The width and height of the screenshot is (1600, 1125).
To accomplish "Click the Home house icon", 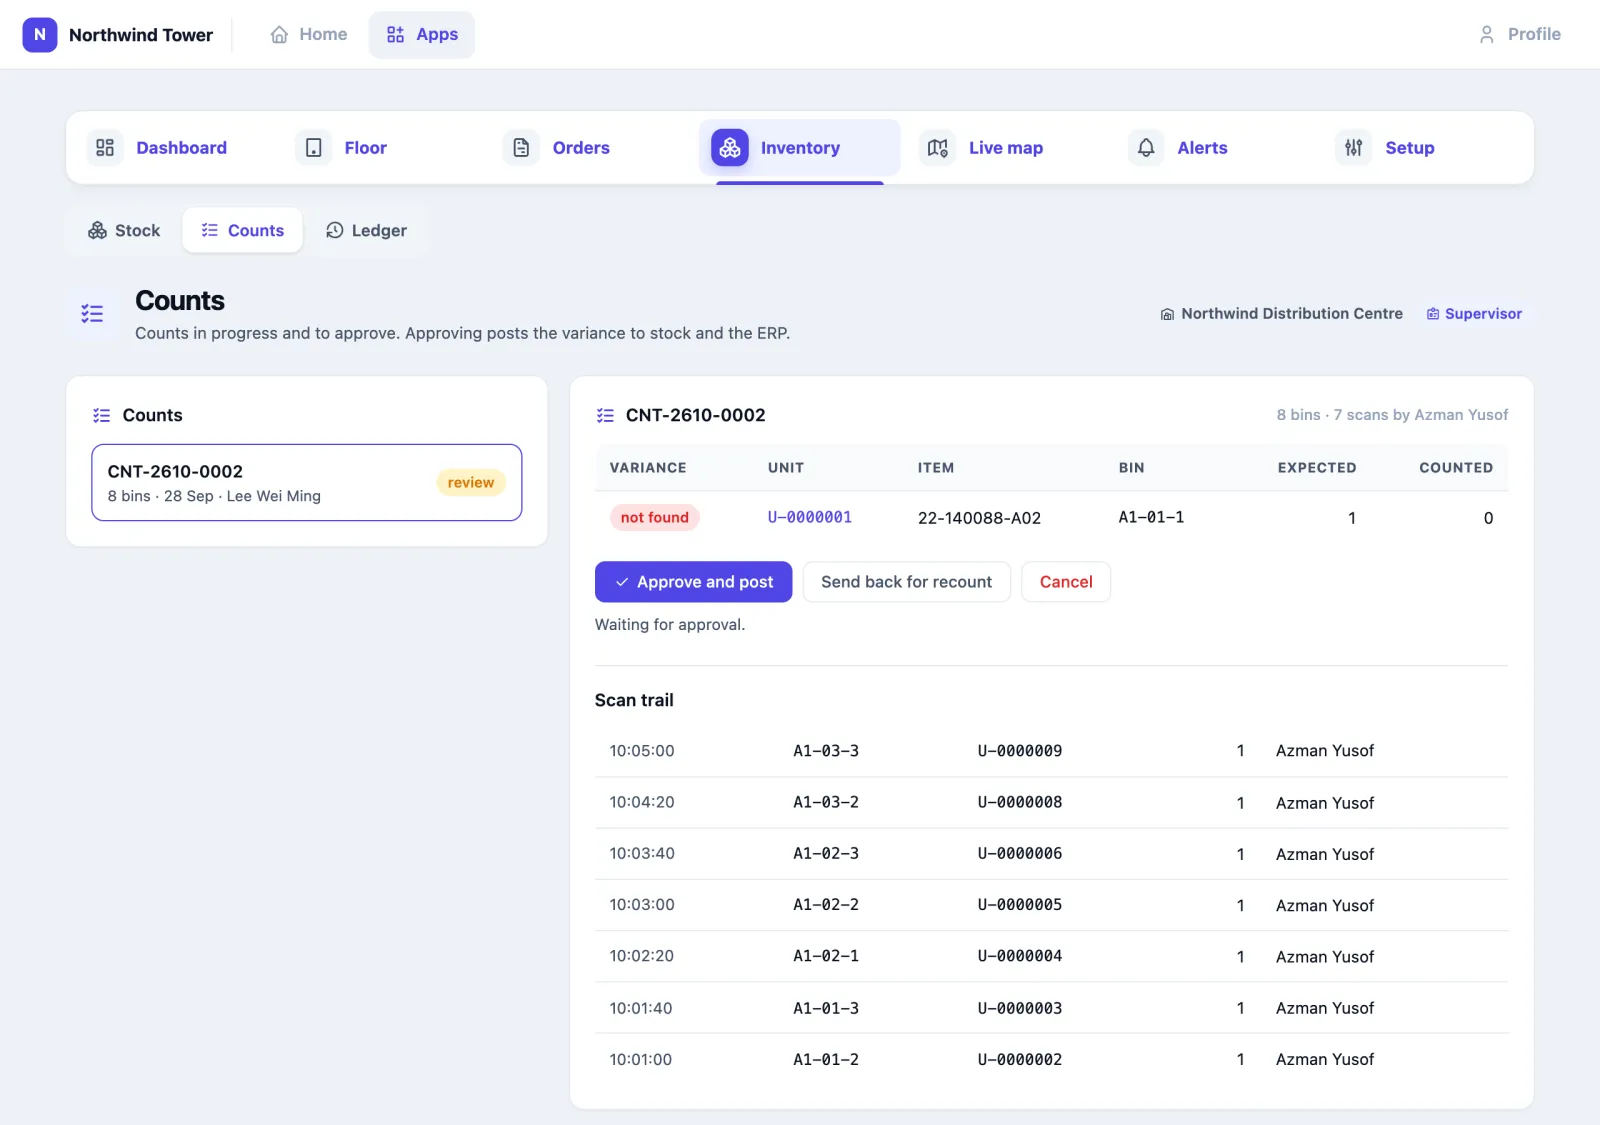I will pyautogui.click(x=279, y=34).
